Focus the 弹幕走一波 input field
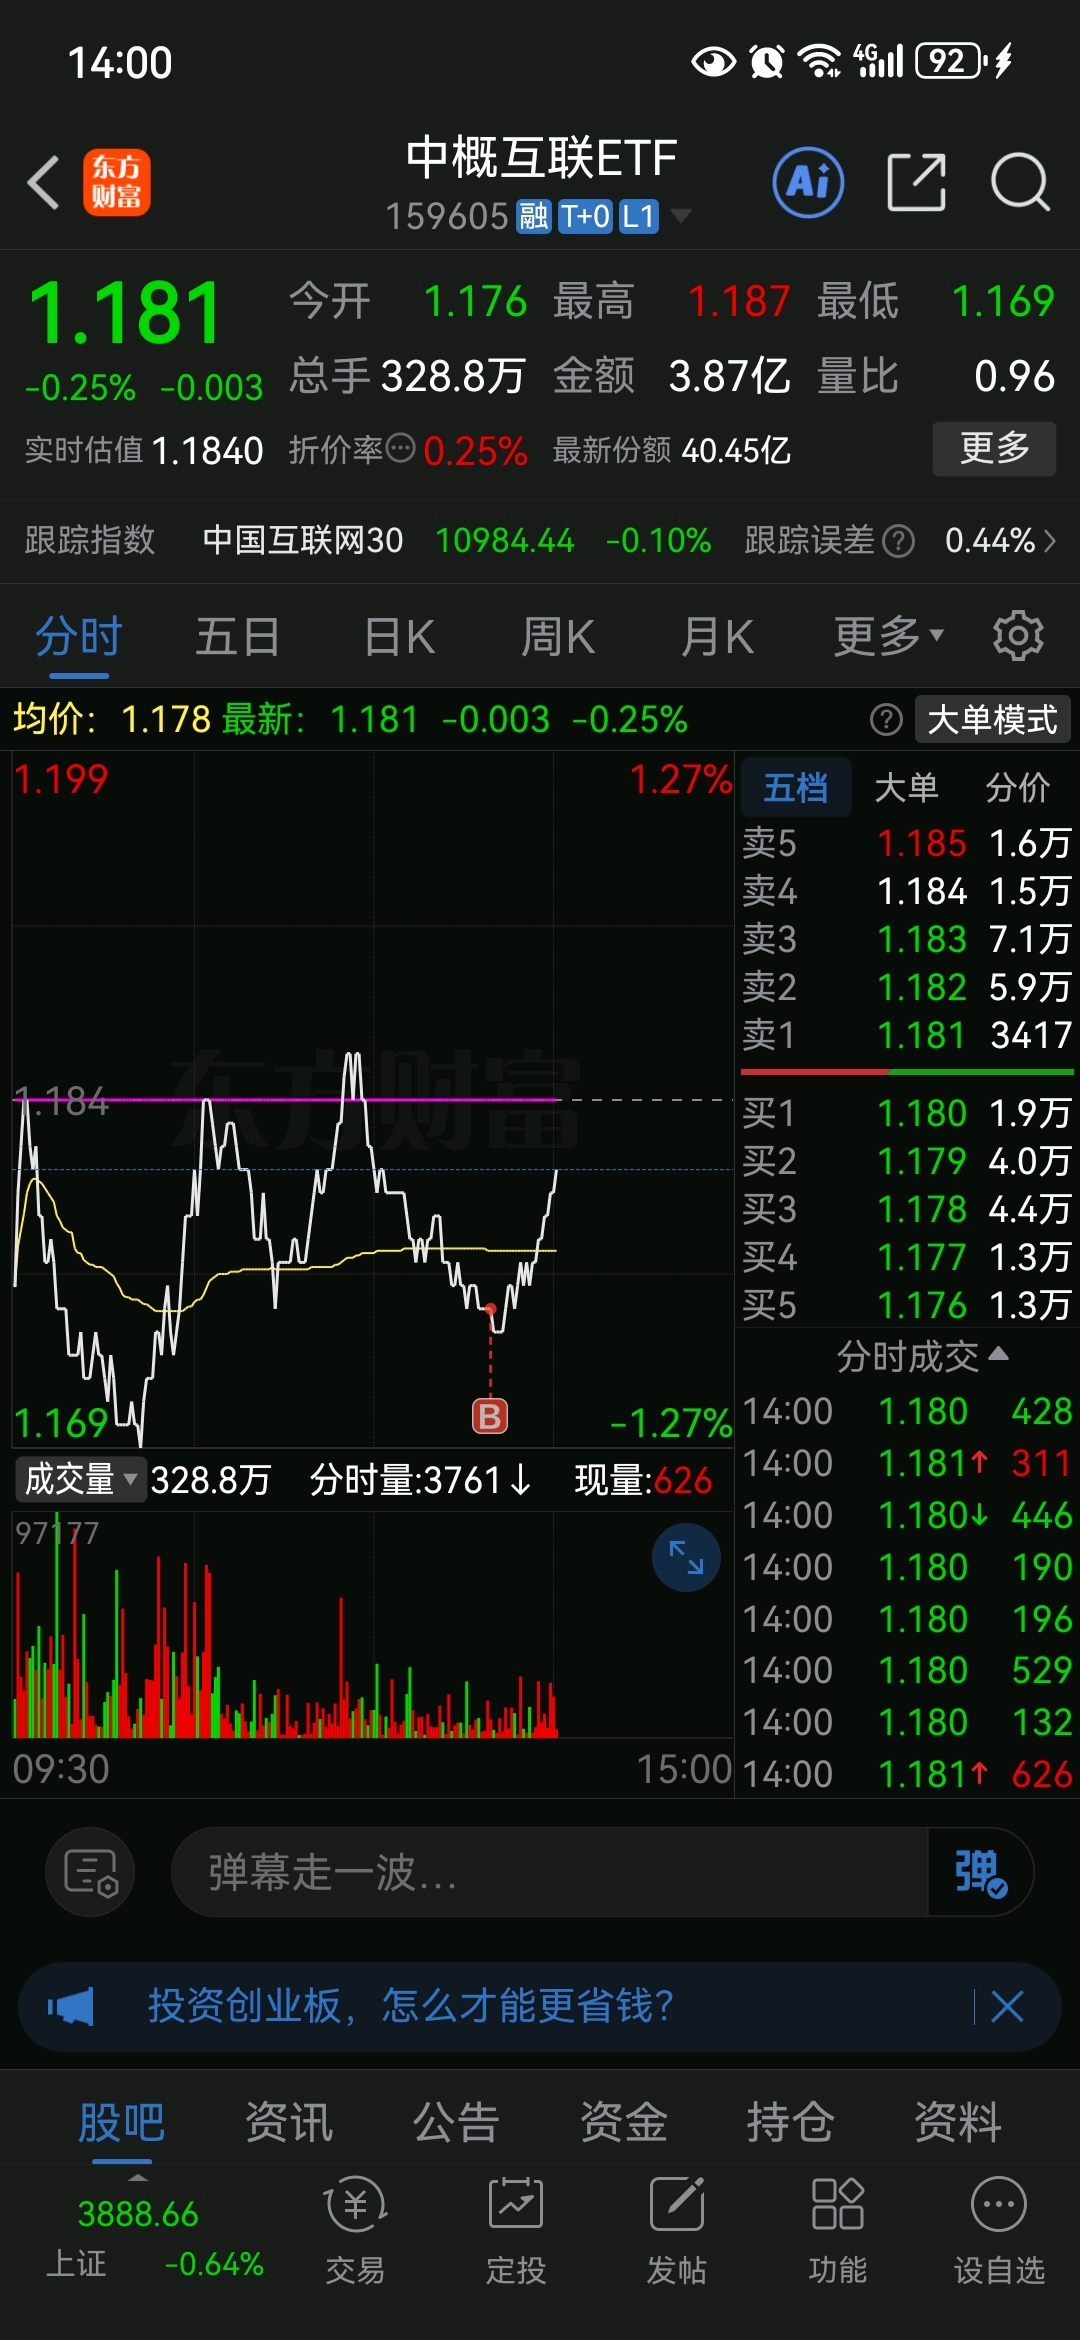Image resolution: width=1080 pixels, height=2340 pixels. (x=550, y=1872)
